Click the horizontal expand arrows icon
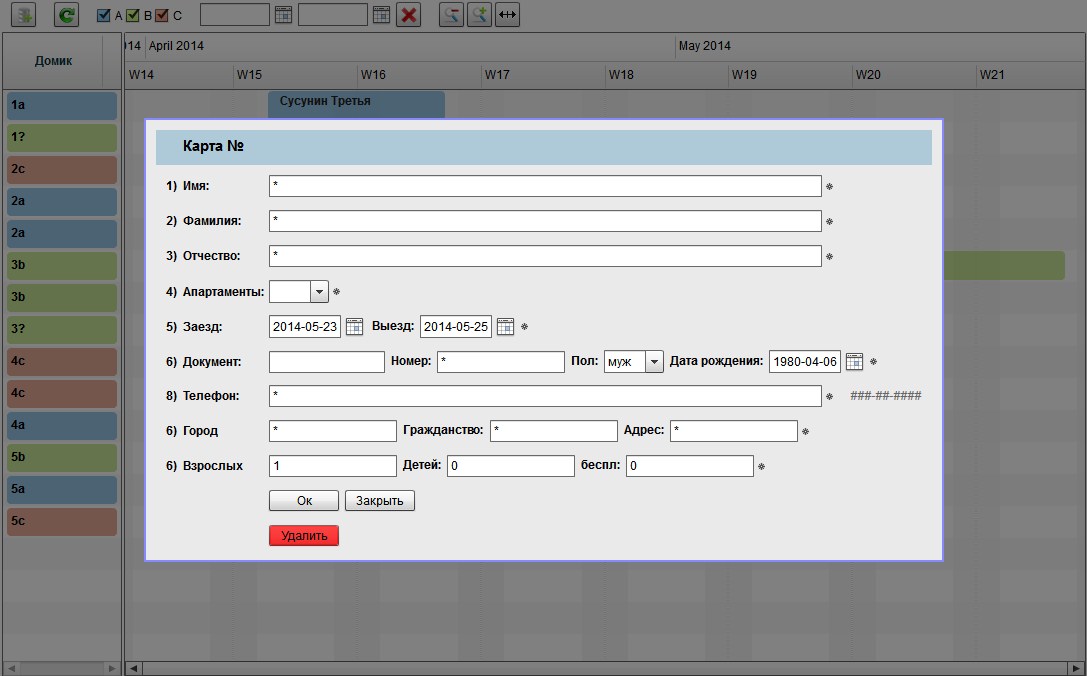Viewport: 1087px width, 676px height. pyautogui.click(x=507, y=14)
